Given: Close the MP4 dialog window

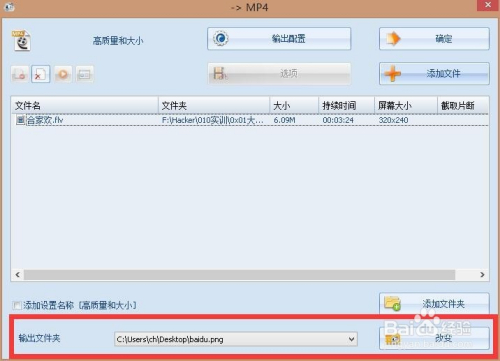Looking at the screenshot, I should coord(488,5).
